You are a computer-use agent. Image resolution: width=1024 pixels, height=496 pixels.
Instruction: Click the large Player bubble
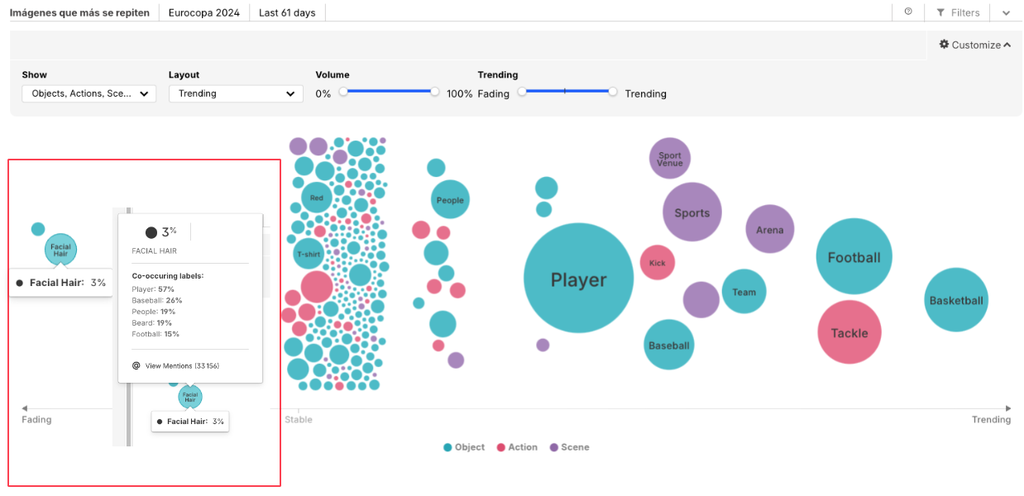pos(578,280)
